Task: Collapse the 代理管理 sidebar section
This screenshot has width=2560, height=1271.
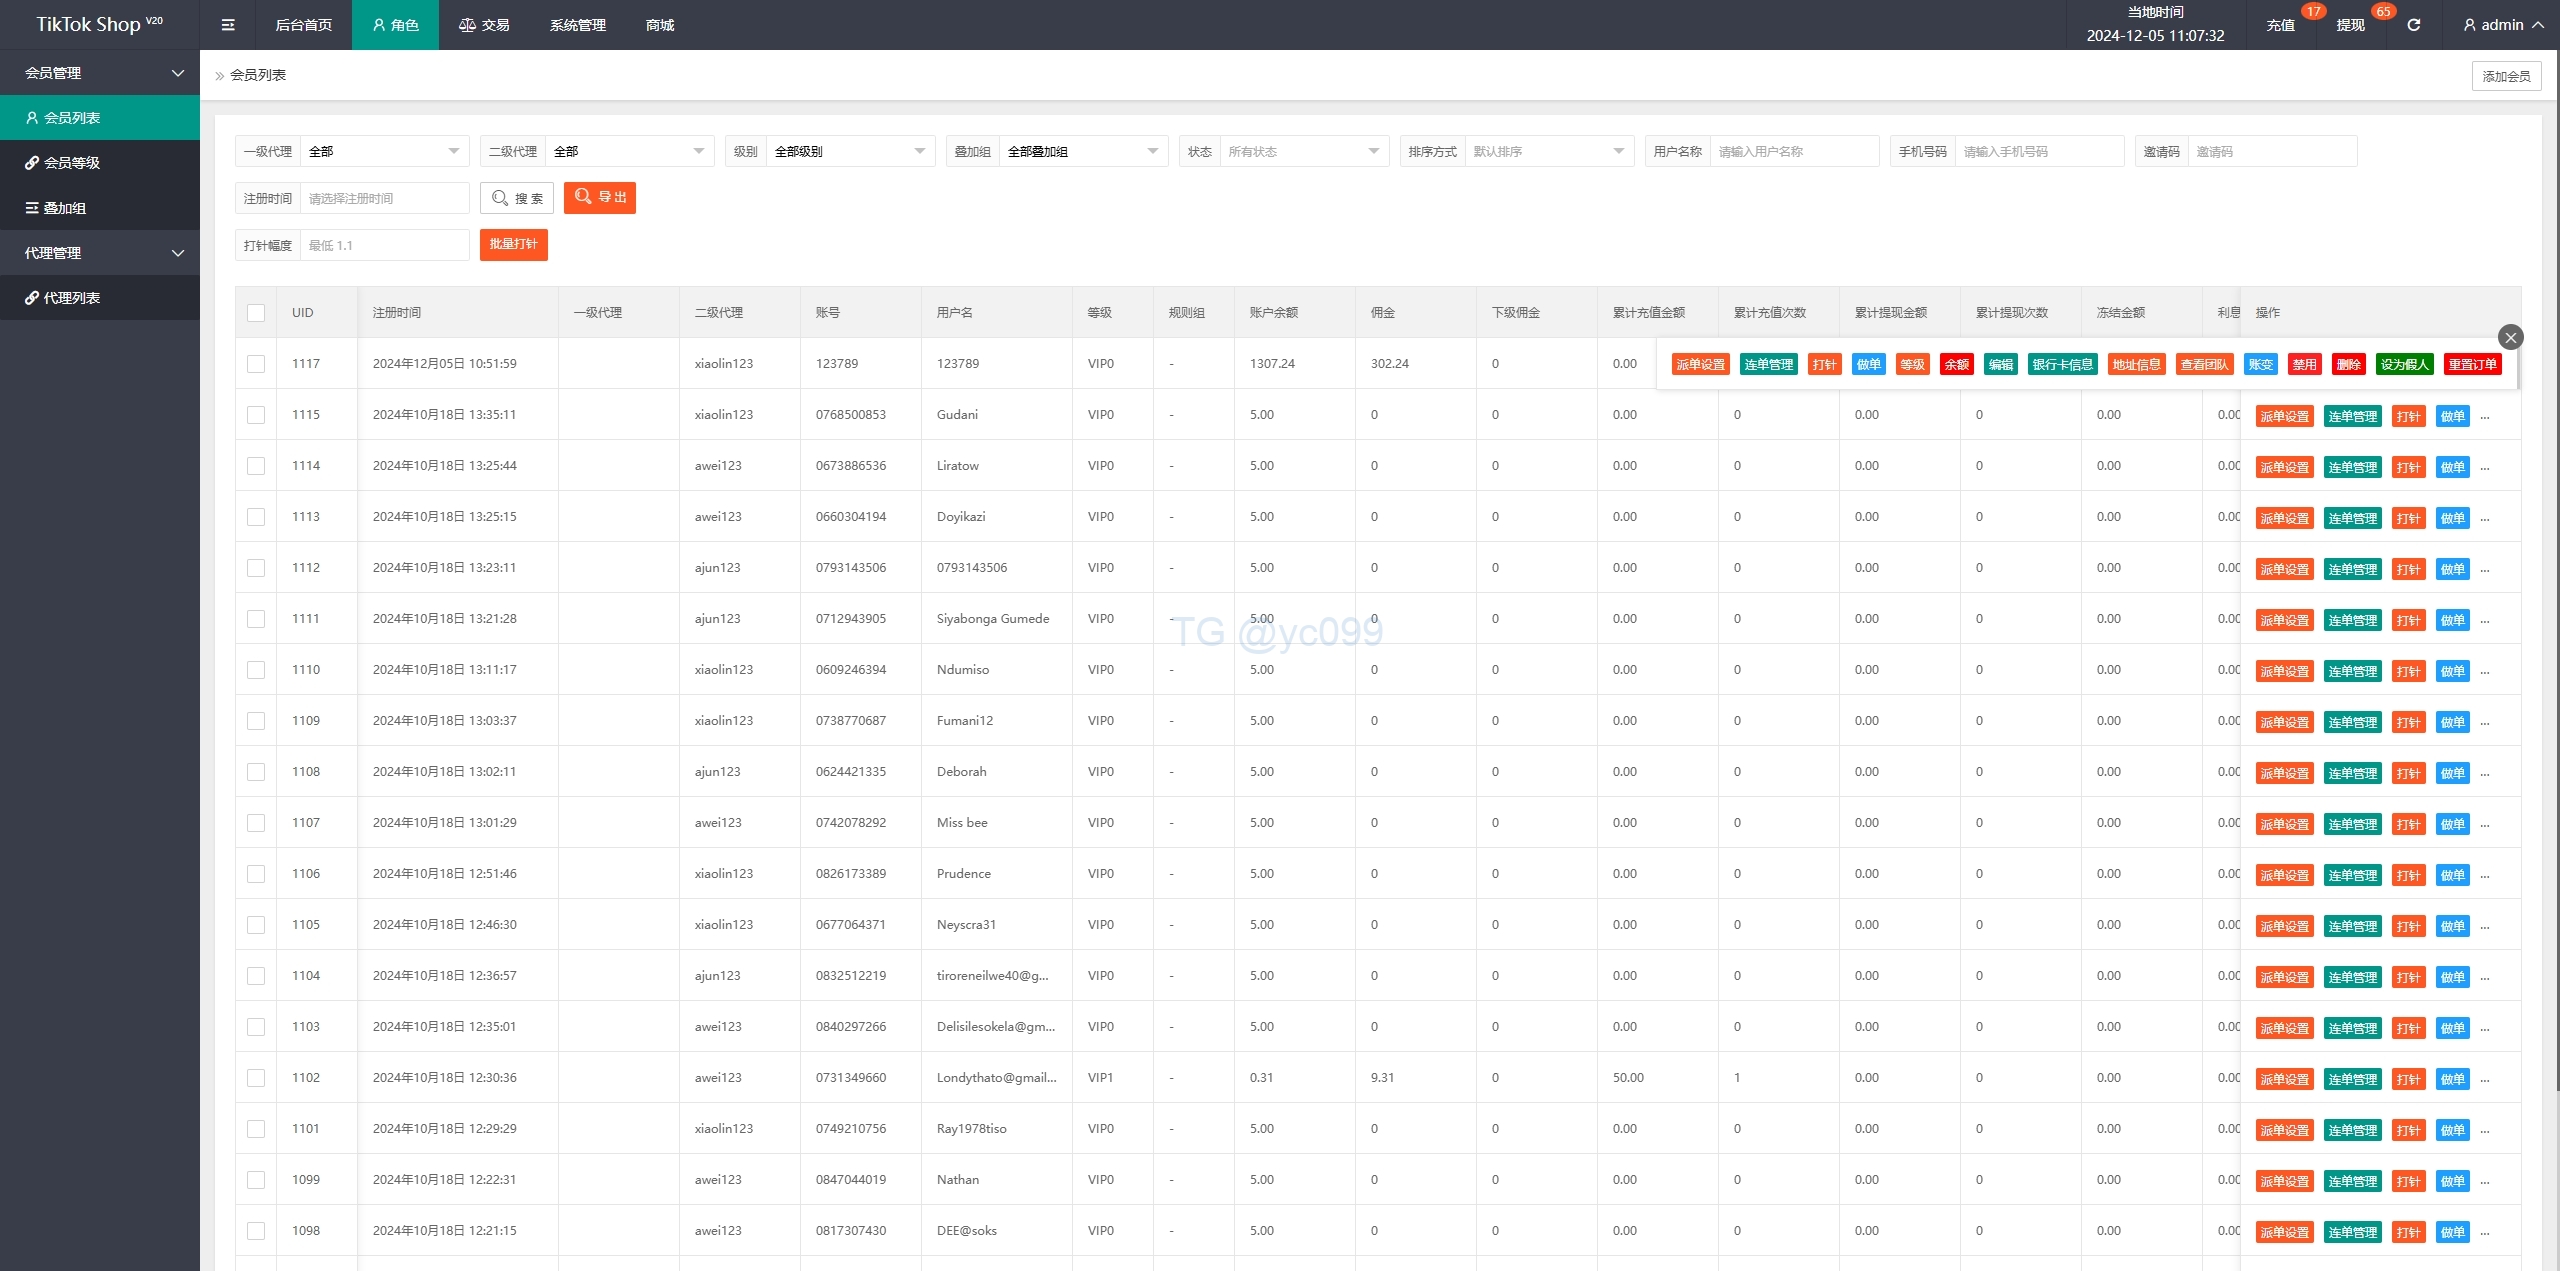Action: point(100,253)
